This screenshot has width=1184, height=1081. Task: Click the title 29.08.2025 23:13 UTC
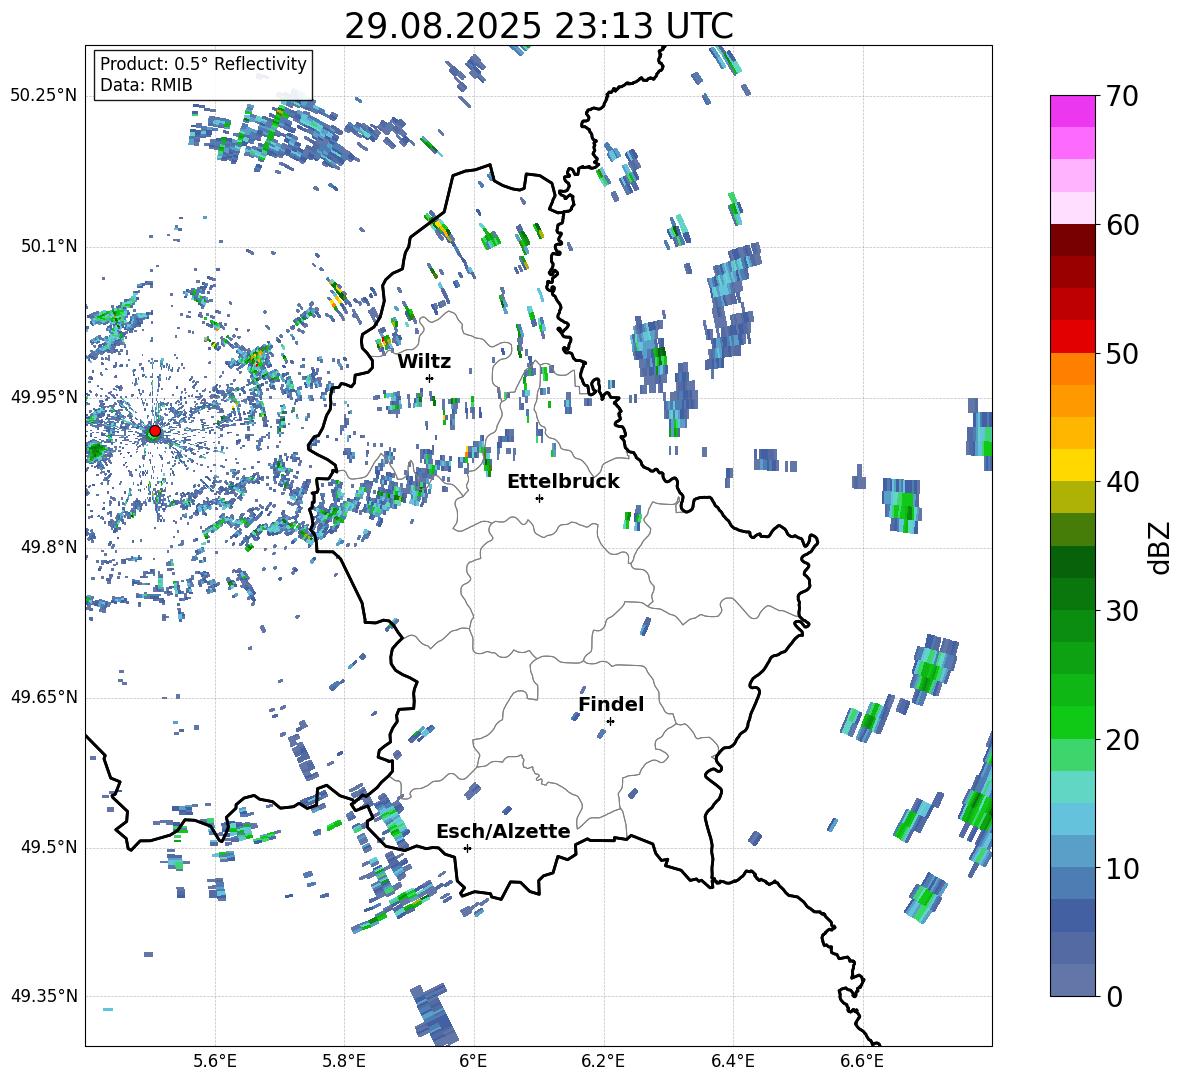click(539, 26)
